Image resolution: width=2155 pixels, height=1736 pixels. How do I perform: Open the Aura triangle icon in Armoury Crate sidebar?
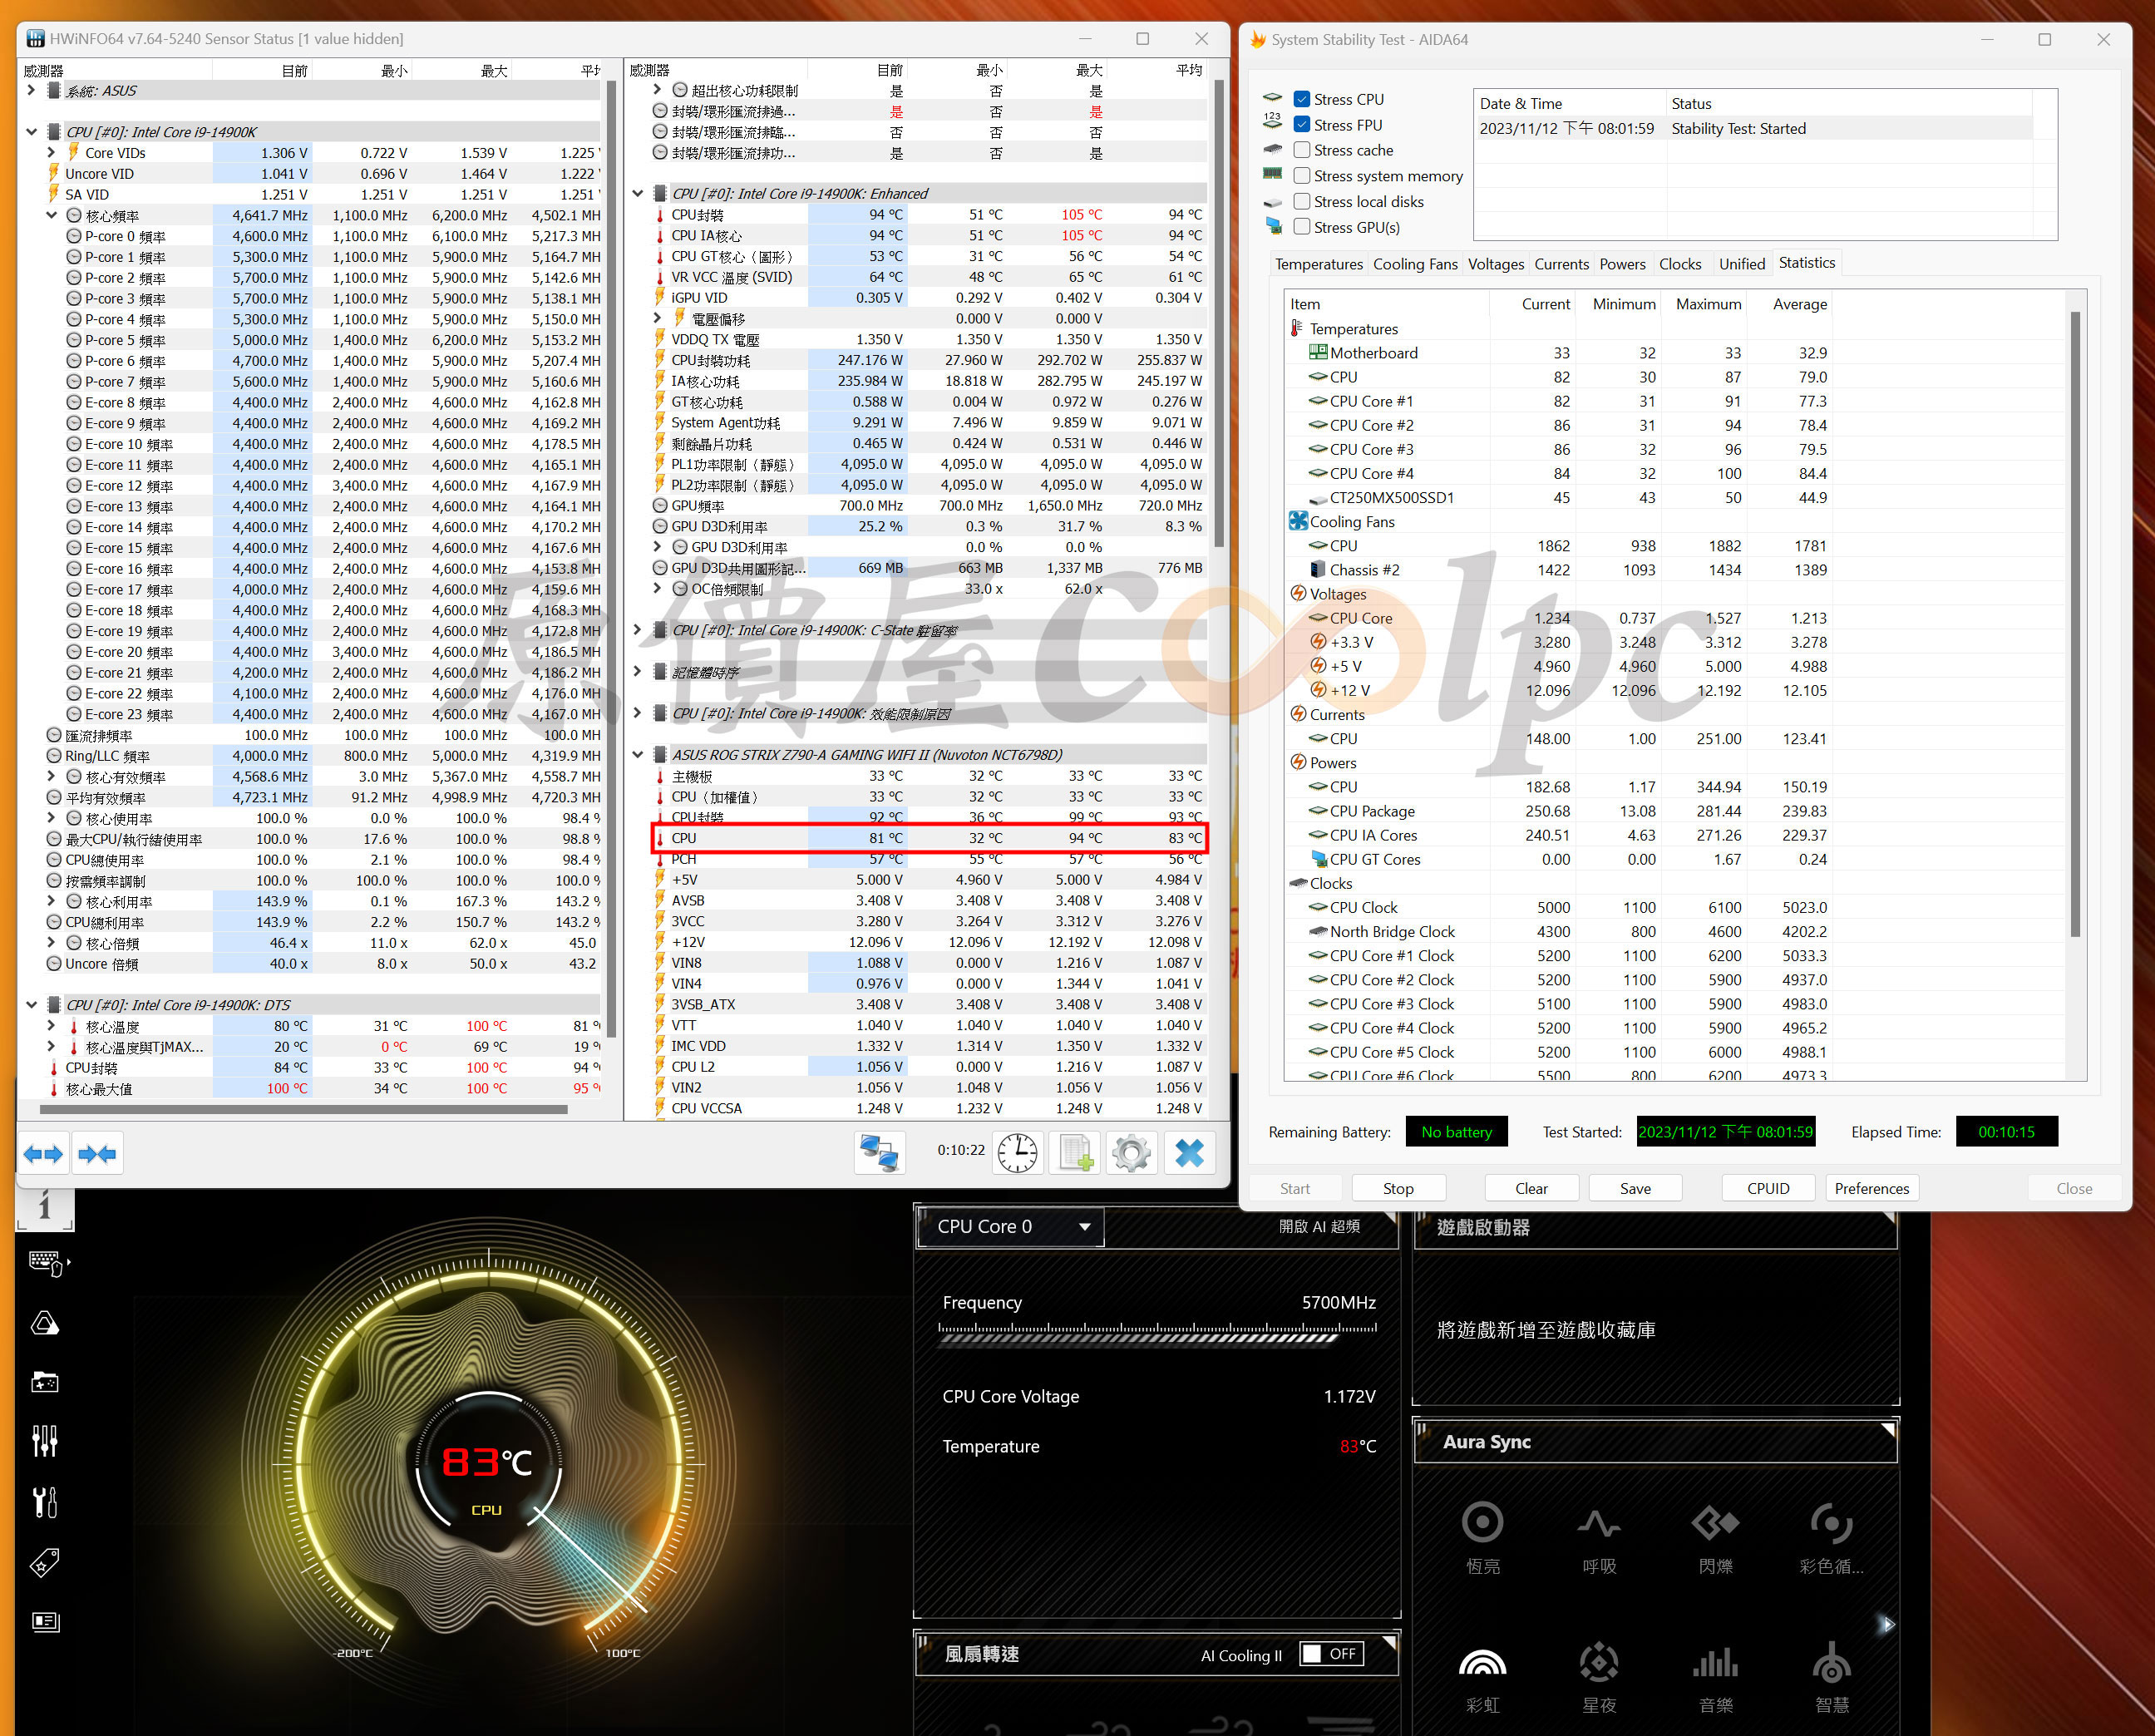[45, 1324]
